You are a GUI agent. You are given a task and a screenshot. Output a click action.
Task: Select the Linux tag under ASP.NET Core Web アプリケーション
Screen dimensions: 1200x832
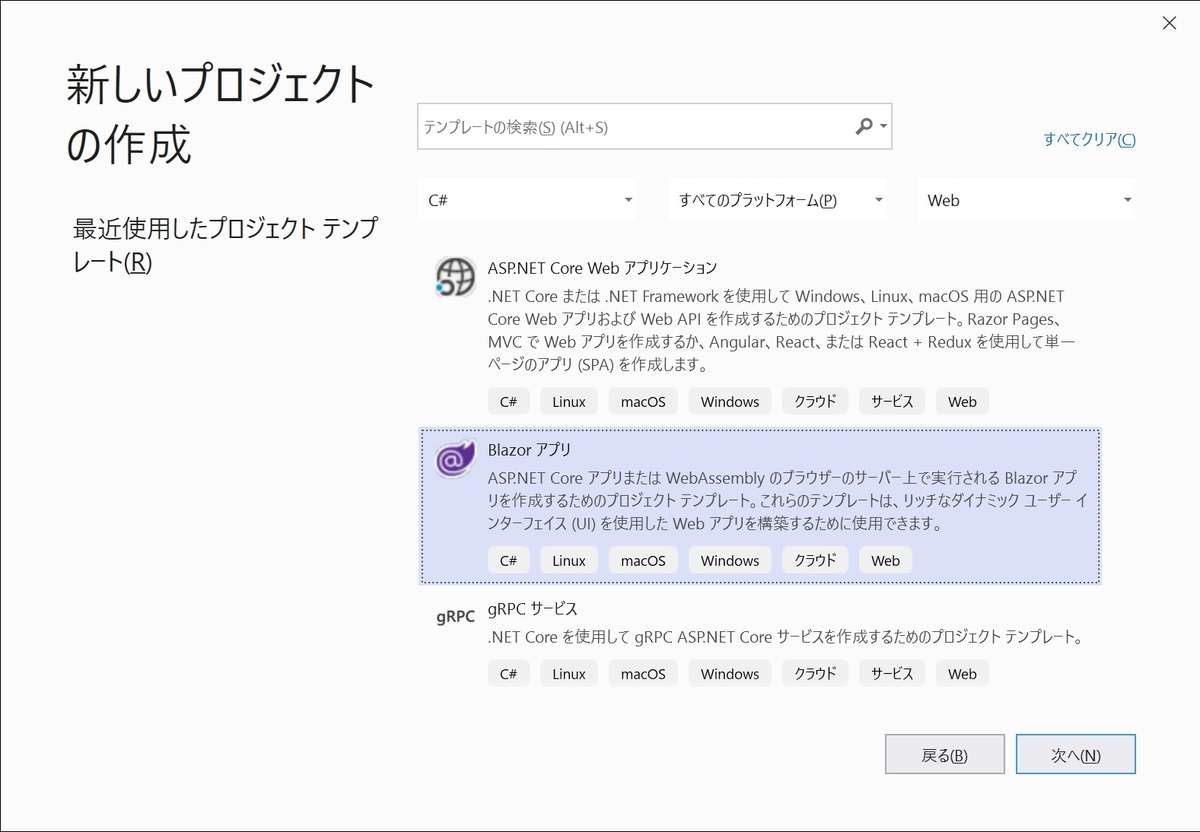tap(568, 401)
